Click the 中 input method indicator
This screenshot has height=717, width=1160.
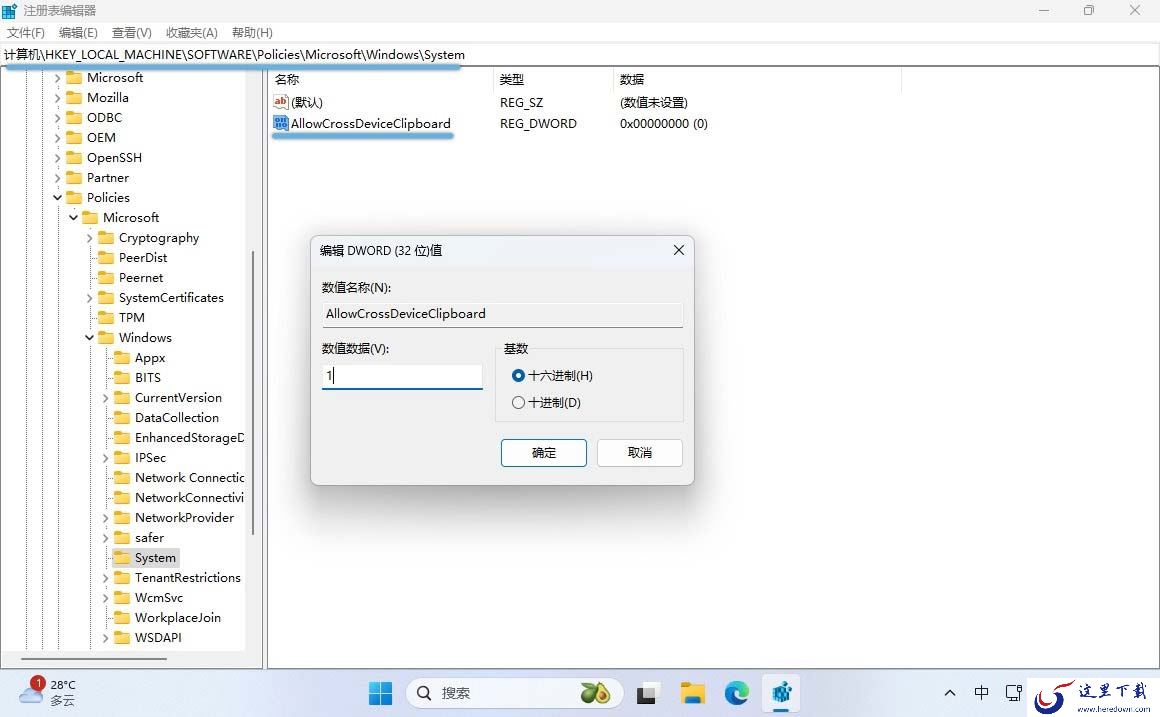(981, 693)
